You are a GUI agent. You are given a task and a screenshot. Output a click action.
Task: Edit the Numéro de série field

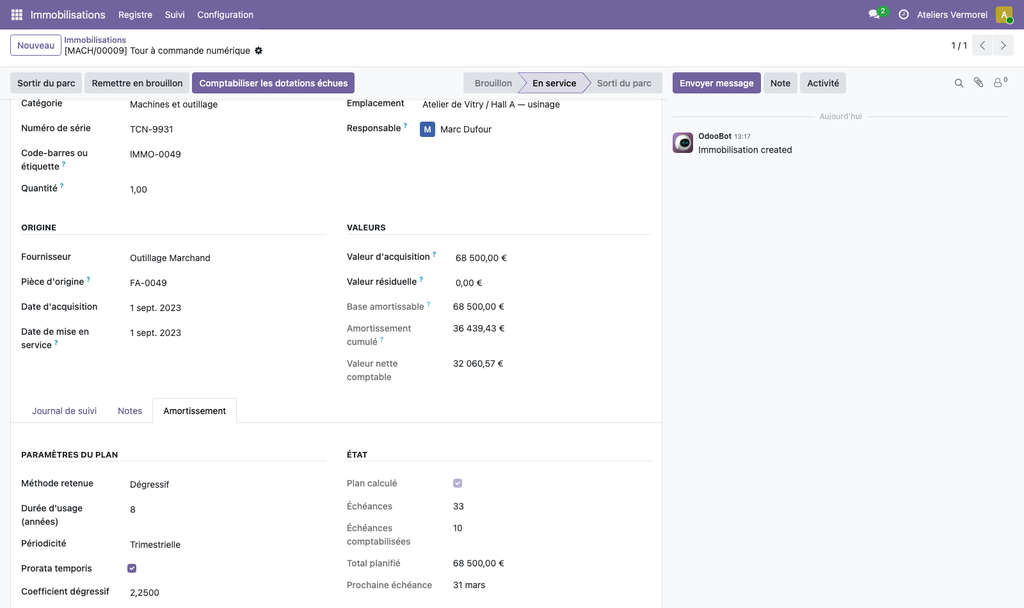(227, 129)
